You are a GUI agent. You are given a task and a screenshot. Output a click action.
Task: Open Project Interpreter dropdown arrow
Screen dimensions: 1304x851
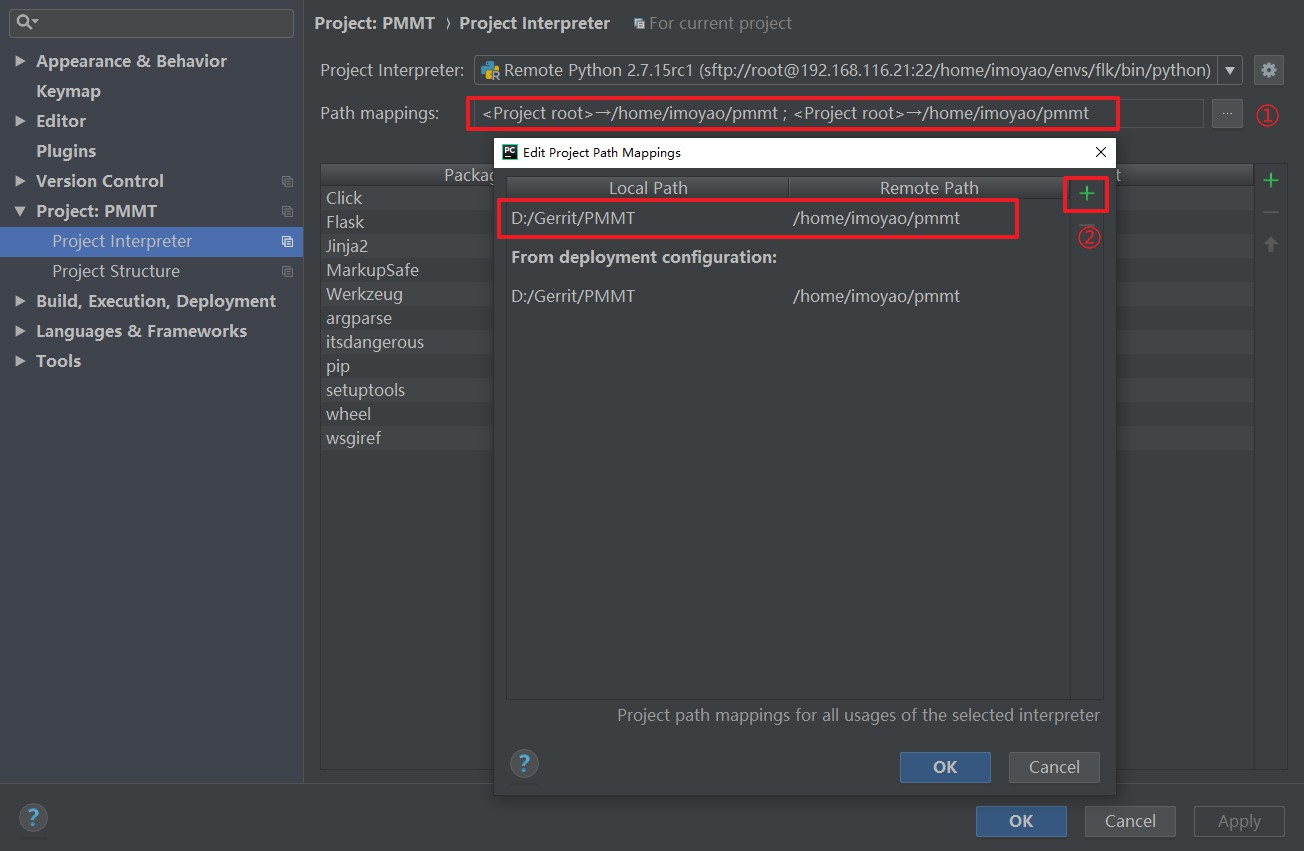pos(1230,70)
